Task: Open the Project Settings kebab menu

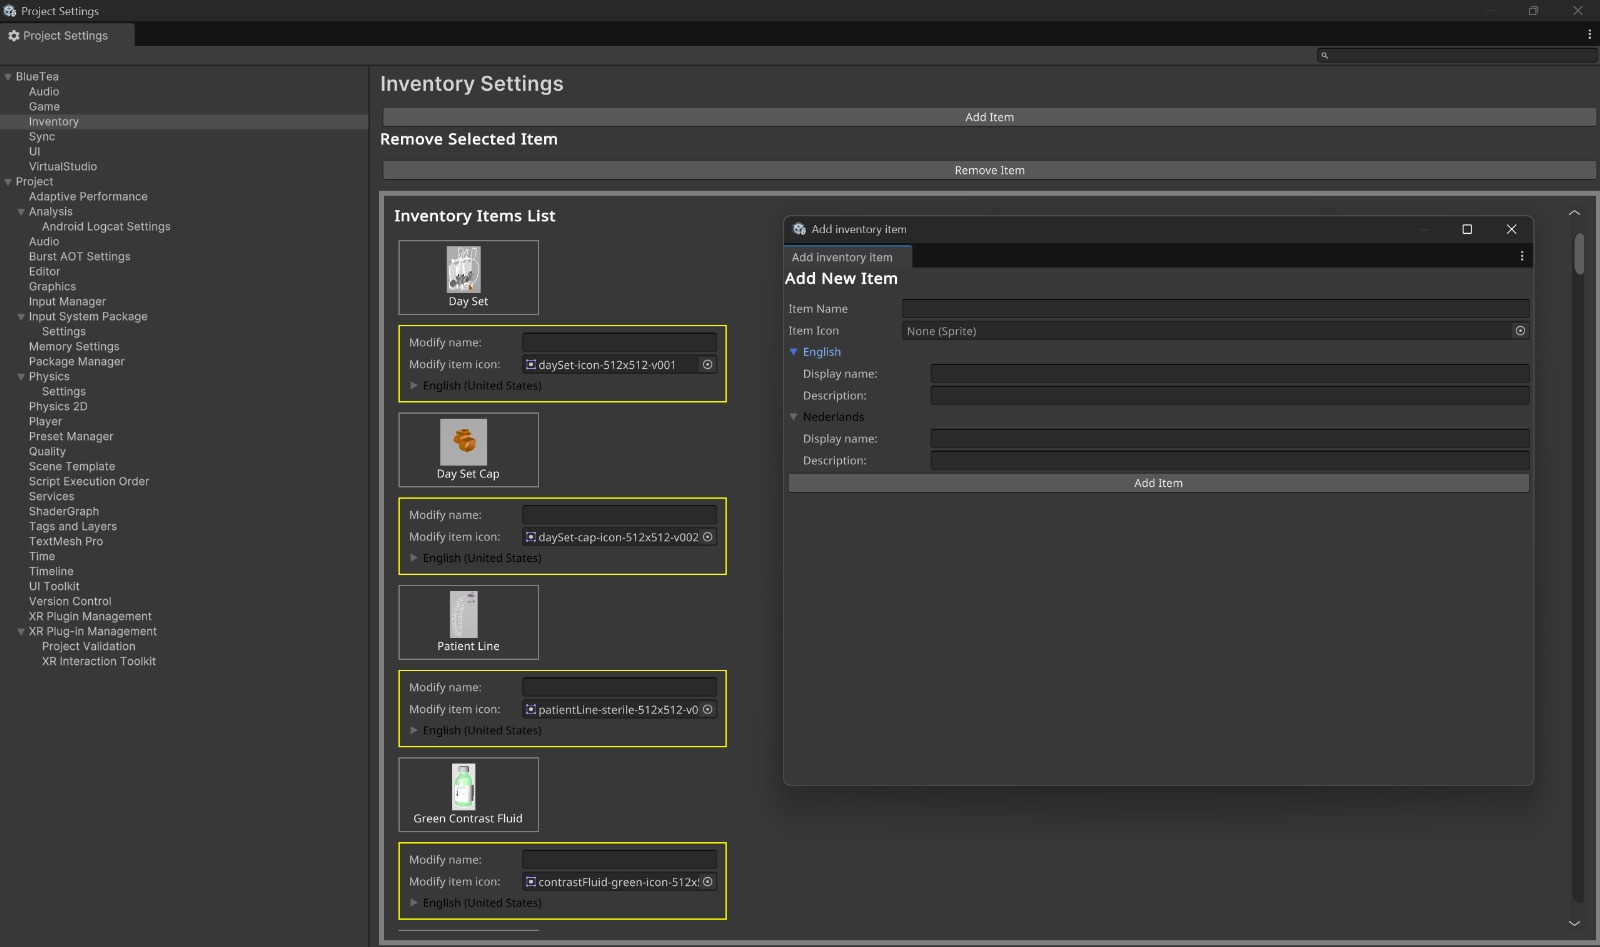Action: tap(1589, 33)
